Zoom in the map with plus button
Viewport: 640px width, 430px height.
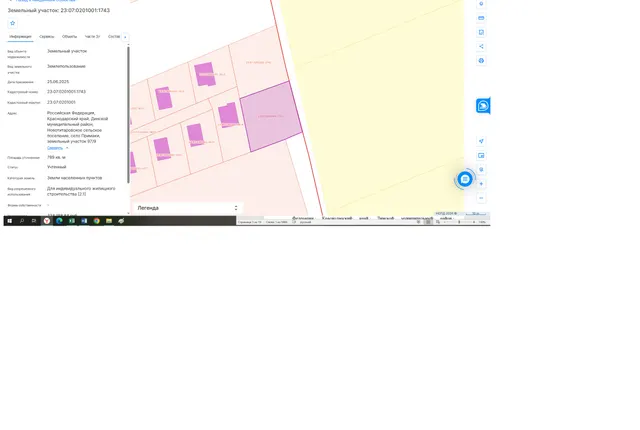(481, 184)
